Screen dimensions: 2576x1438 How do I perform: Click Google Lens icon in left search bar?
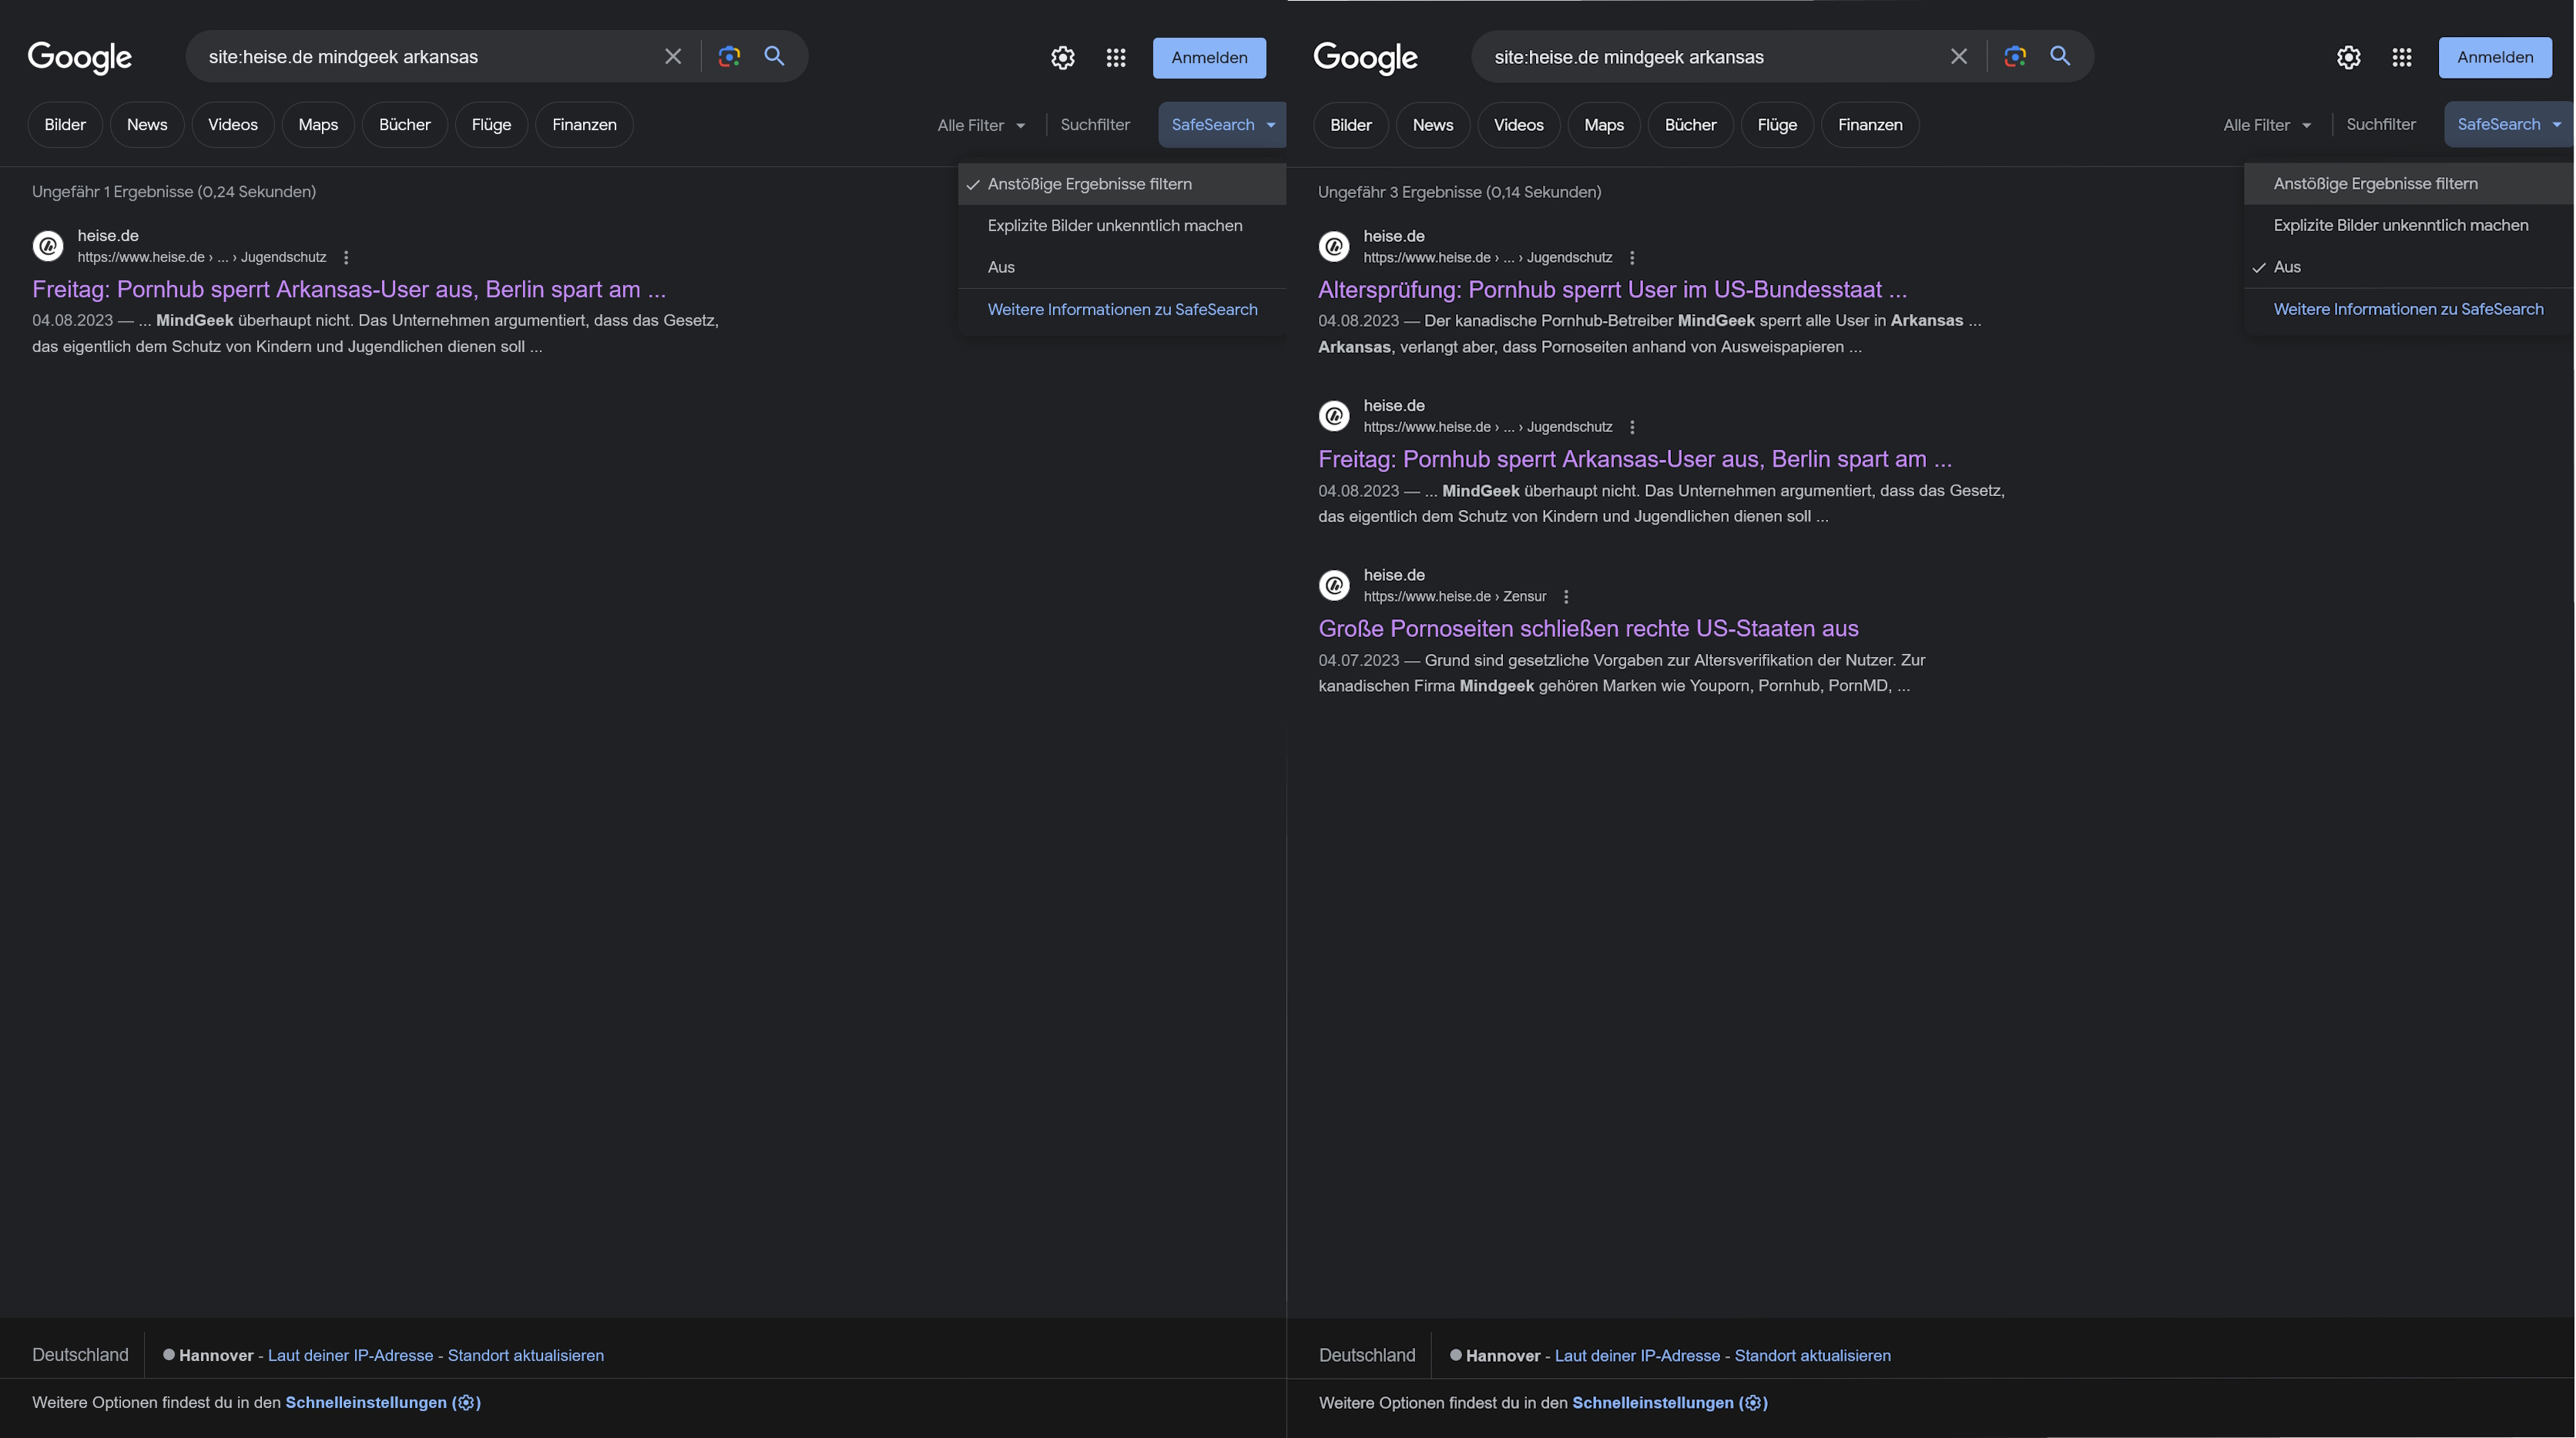[x=729, y=57]
